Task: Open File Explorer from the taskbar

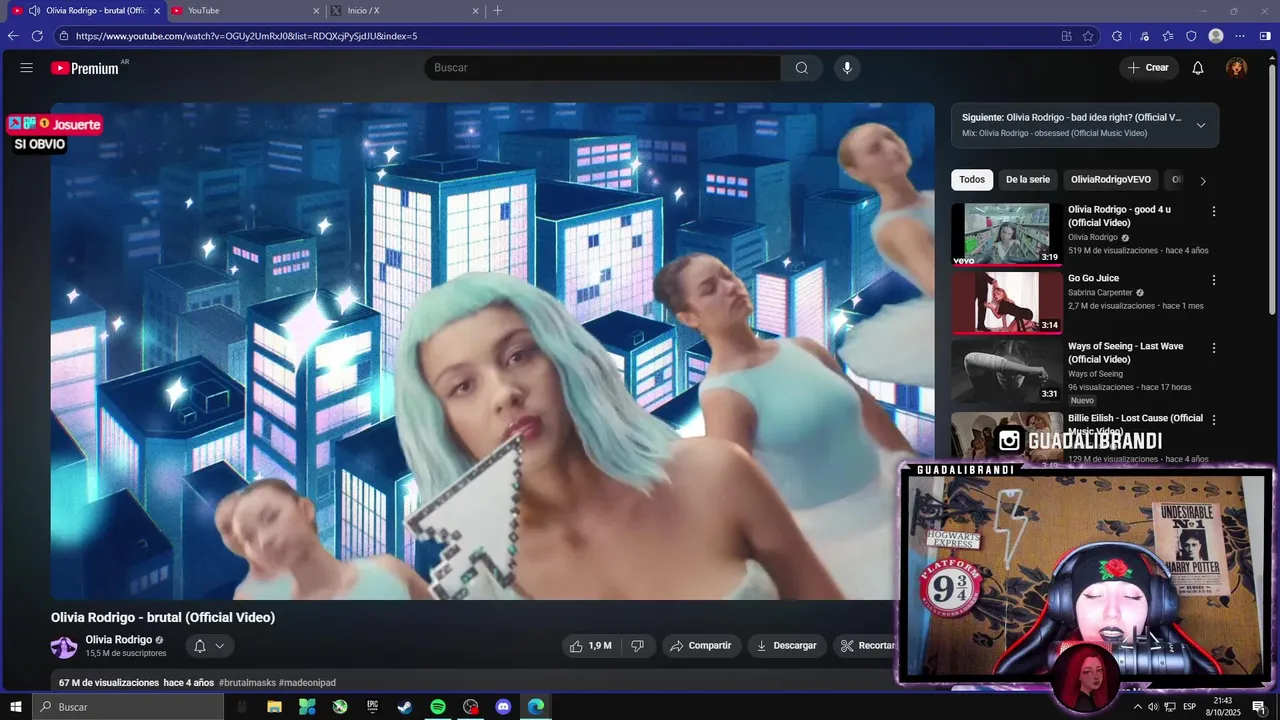Action: point(274,707)
